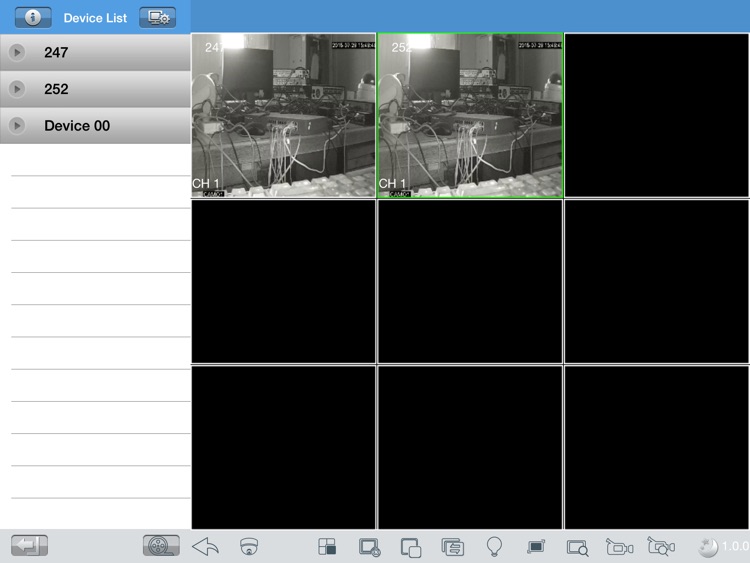750x563 pixels.
Task: Click the Device List title
Action: (x=95, y=18)
